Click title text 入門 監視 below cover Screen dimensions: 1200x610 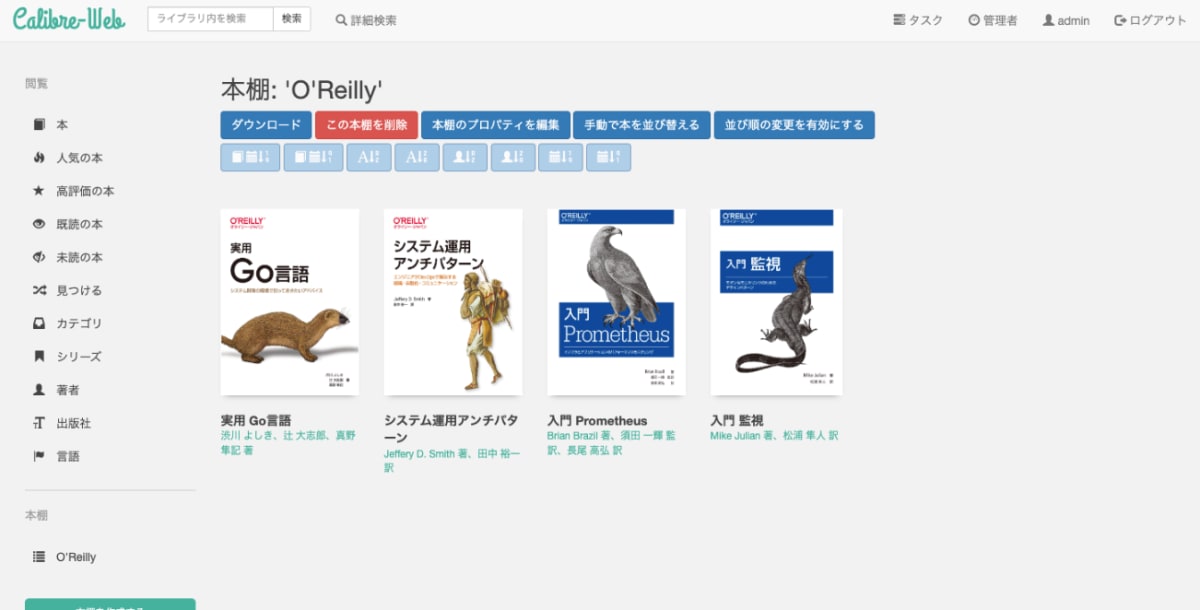737,421
